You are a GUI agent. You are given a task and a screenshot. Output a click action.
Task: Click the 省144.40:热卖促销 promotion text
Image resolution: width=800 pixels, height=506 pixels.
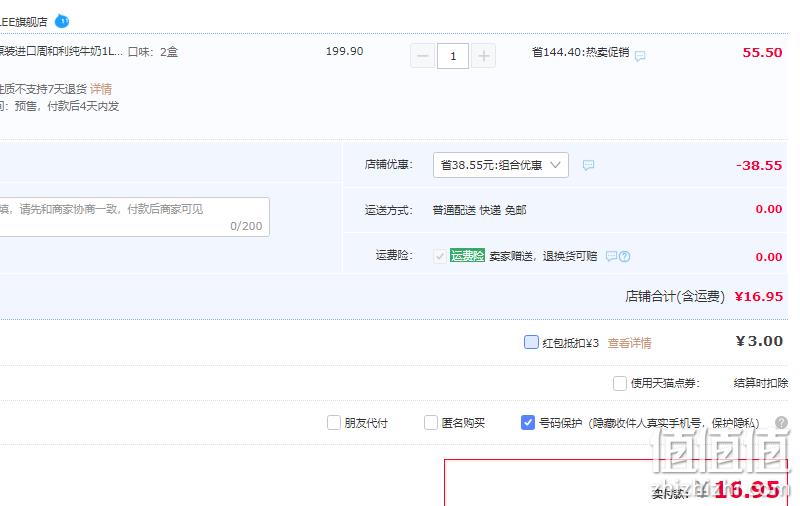(x=580, y=52)
